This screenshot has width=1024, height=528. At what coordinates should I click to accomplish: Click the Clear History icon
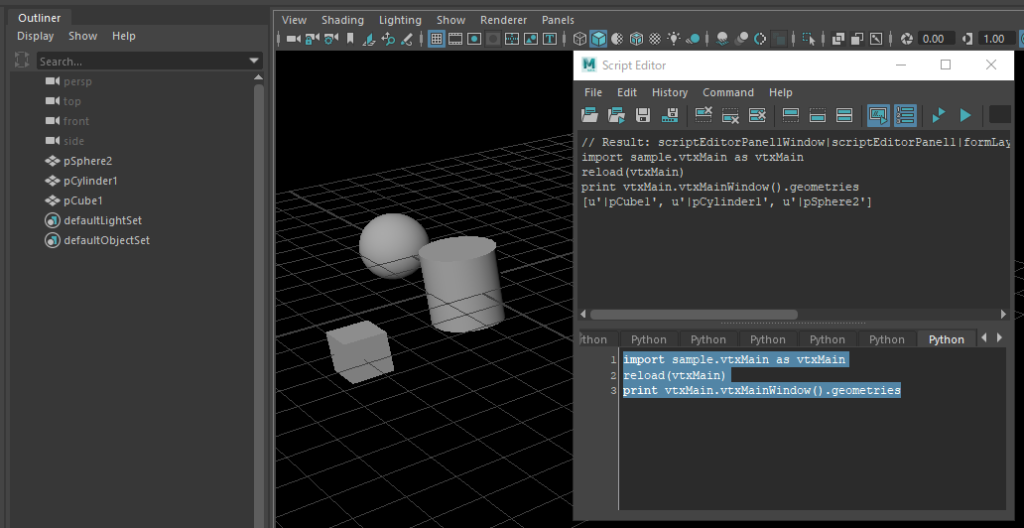(x=703, y=116)
